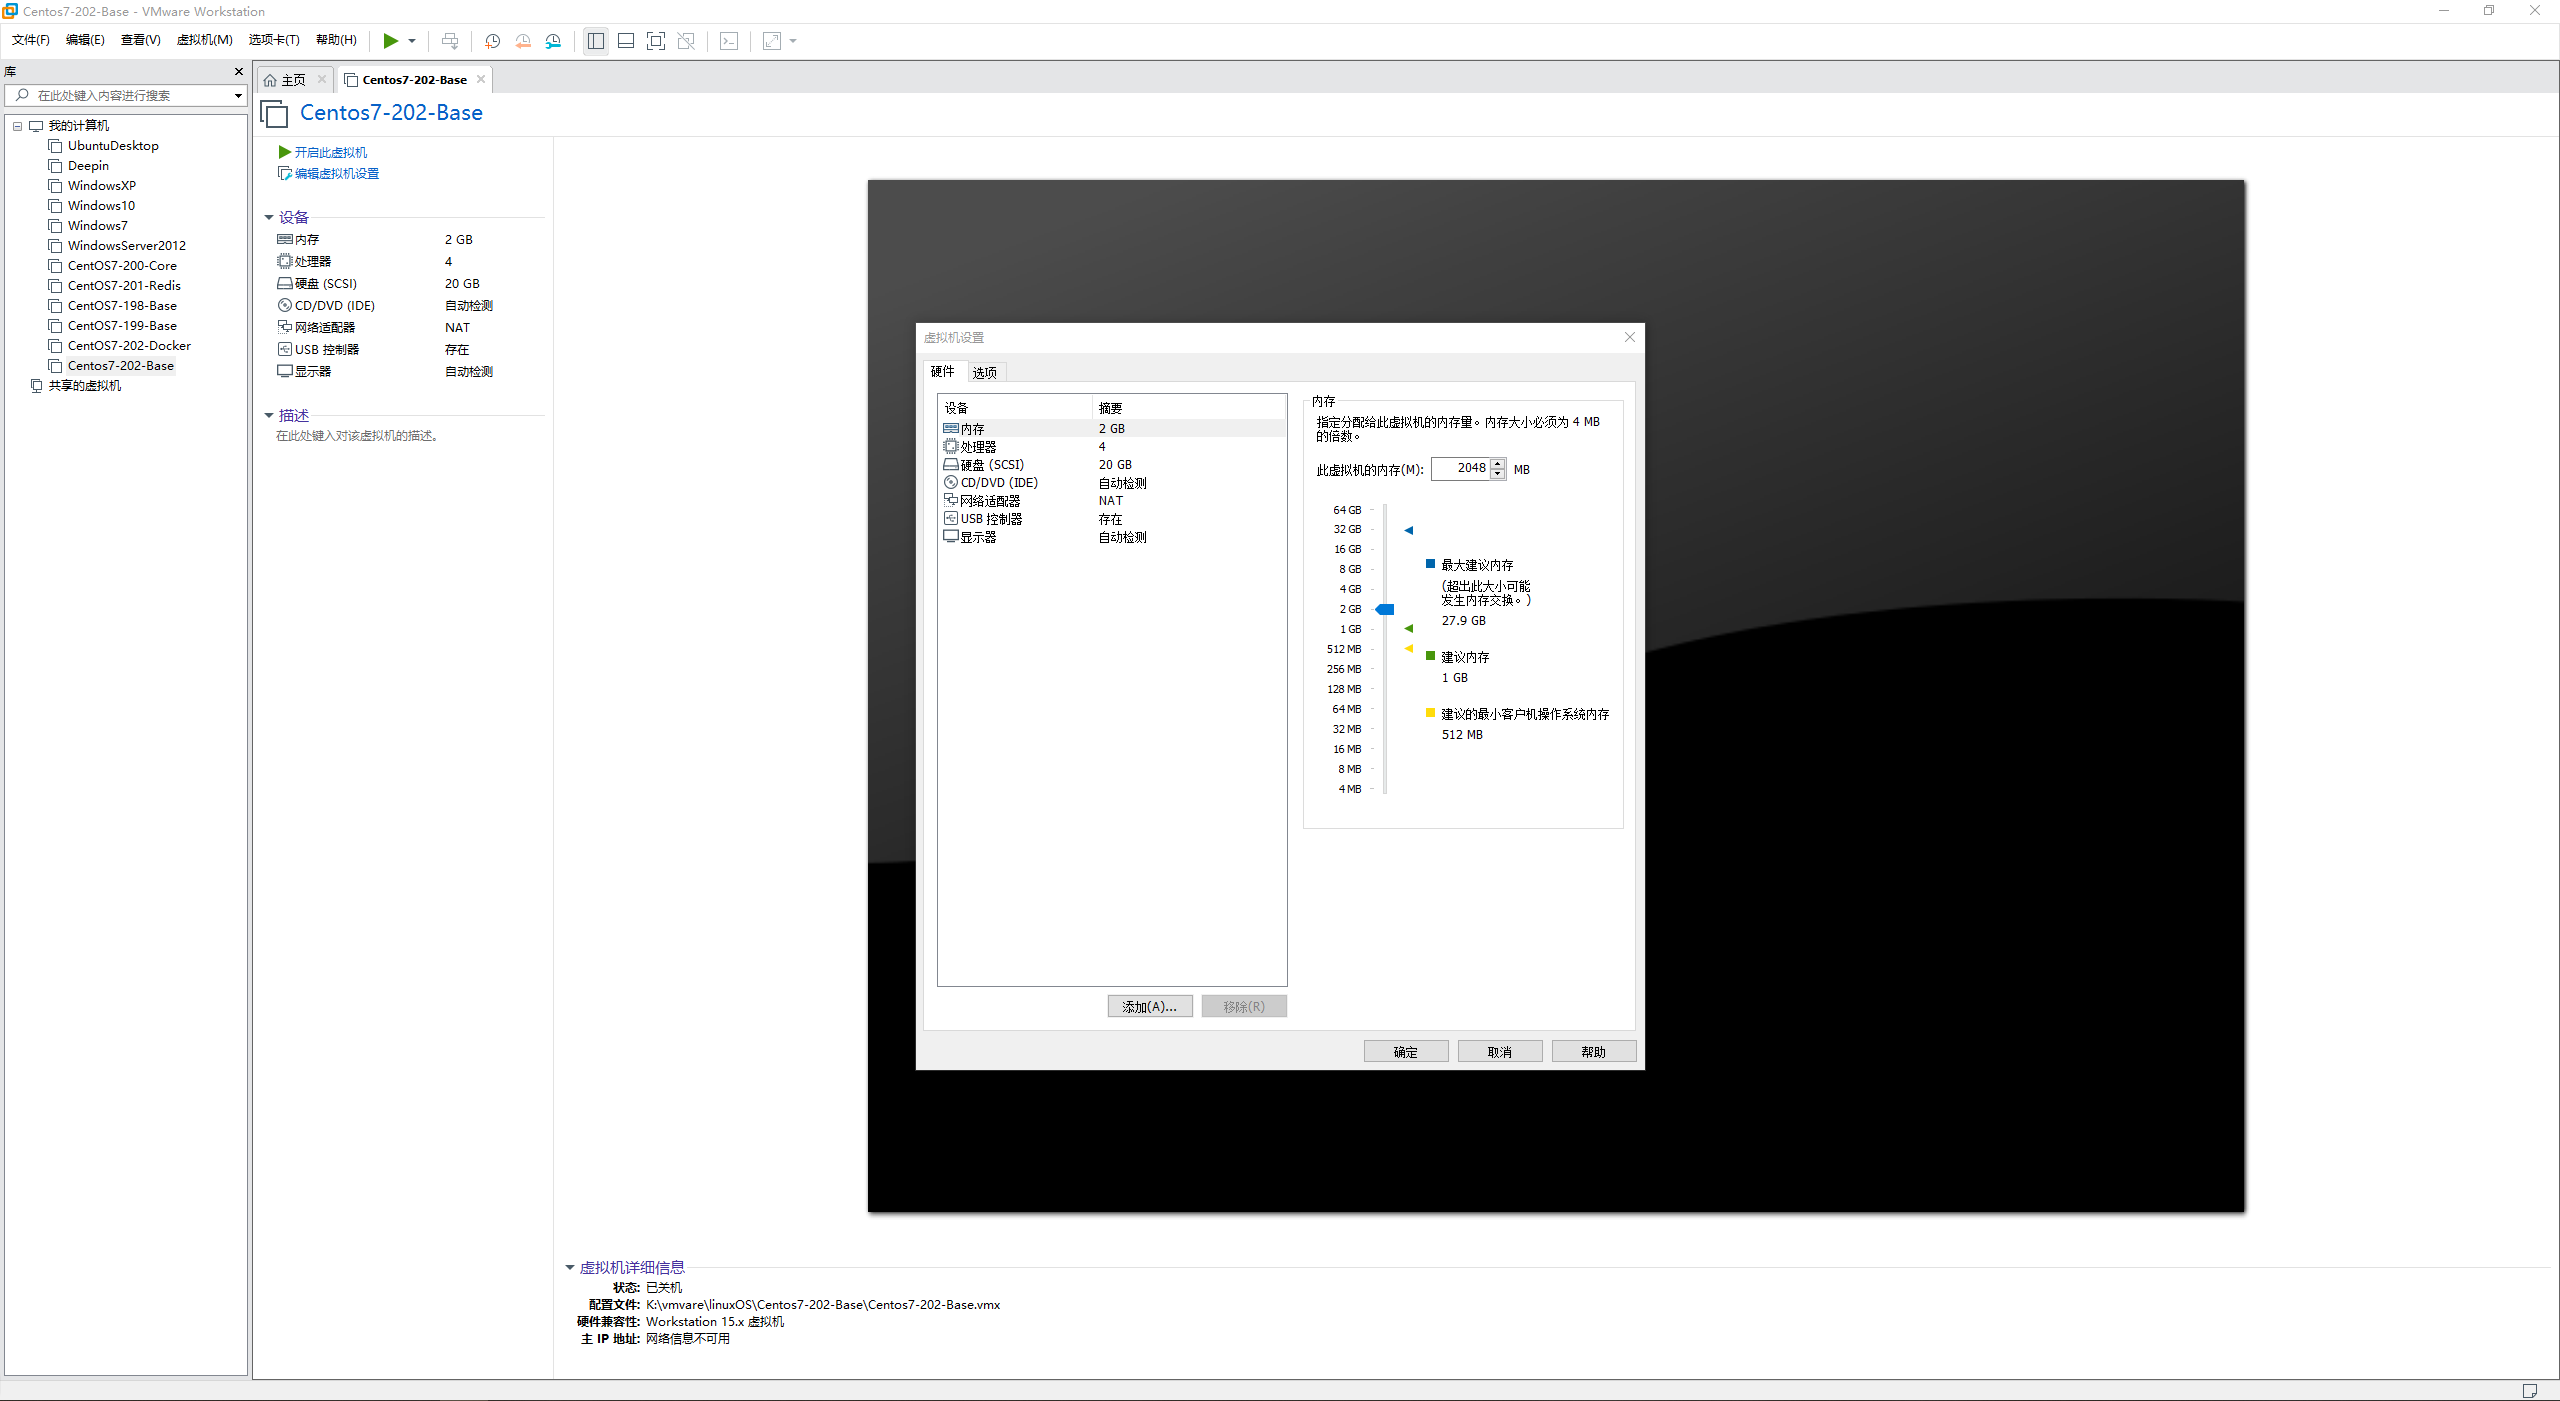Switch to 选项 tab in settings dialog
The width and height of the screenshot is (2560, 1401).
tap(985, 373)
